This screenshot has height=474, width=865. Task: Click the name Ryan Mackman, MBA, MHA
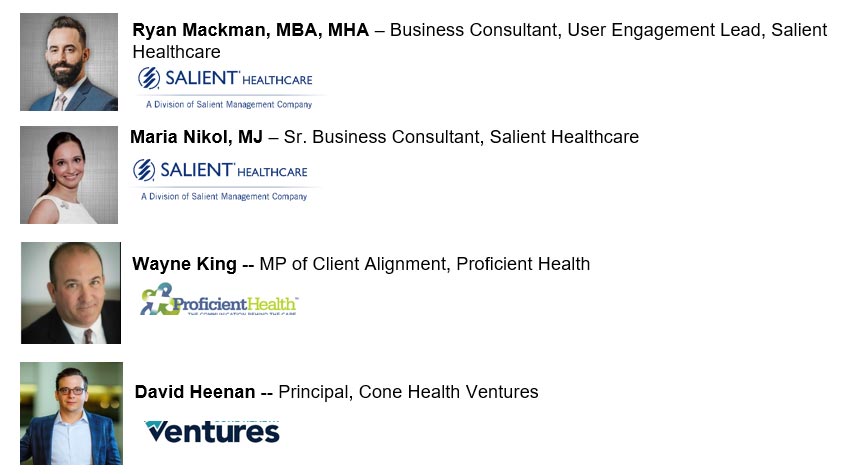click(x=250, y=30)
